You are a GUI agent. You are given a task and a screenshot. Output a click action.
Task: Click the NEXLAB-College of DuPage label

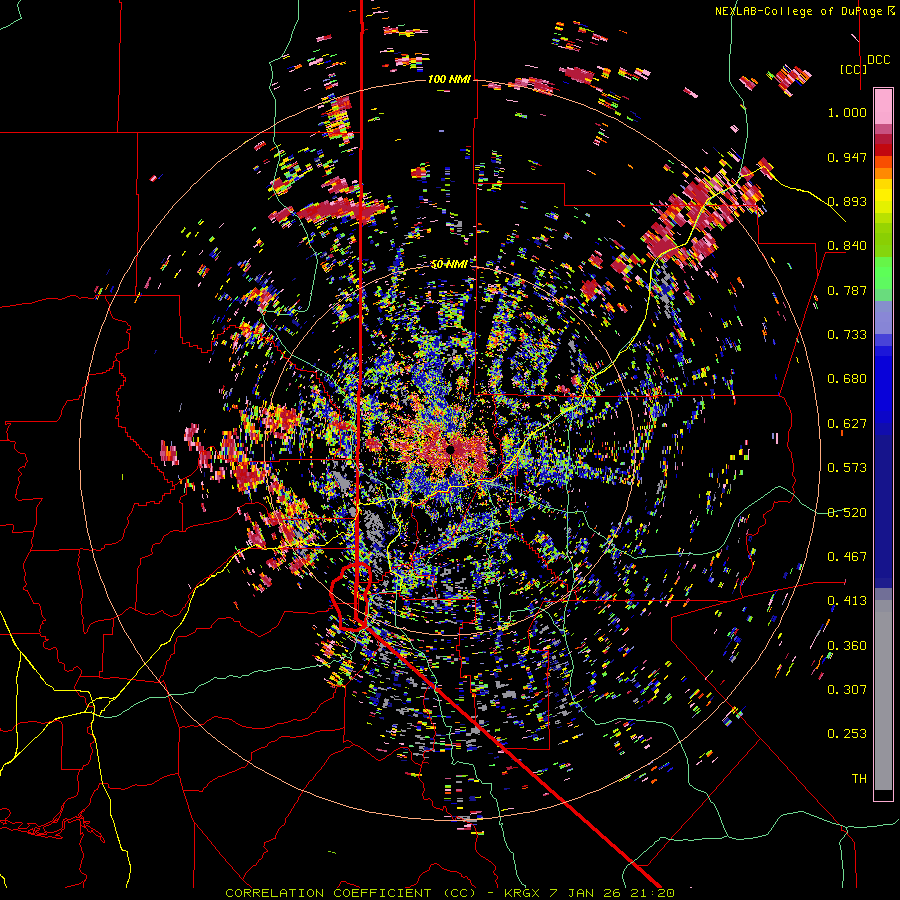click(798, 11)
